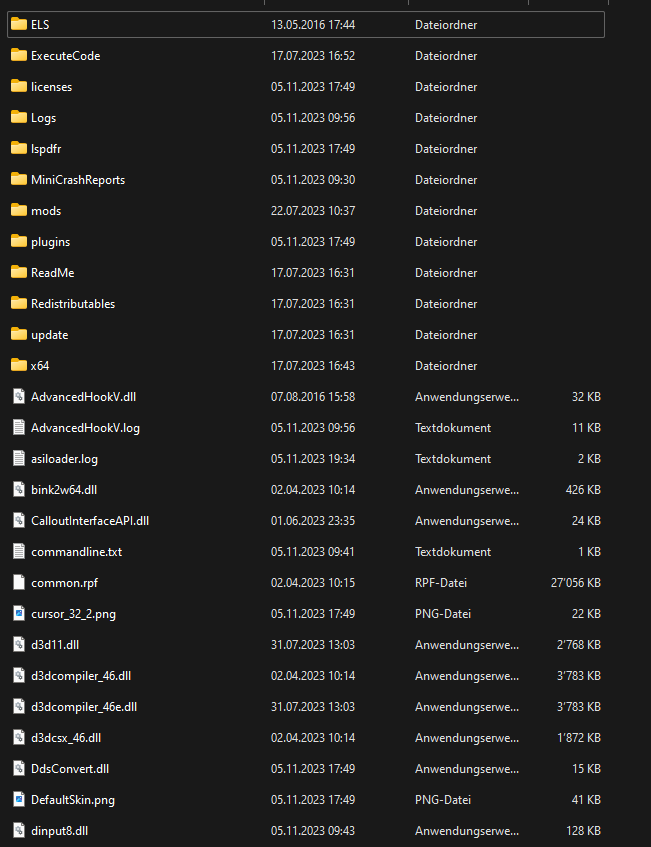The height and width of the screenshot is (847, 651).
Task: Click the x64 folder name
Action: pos(40,366)
